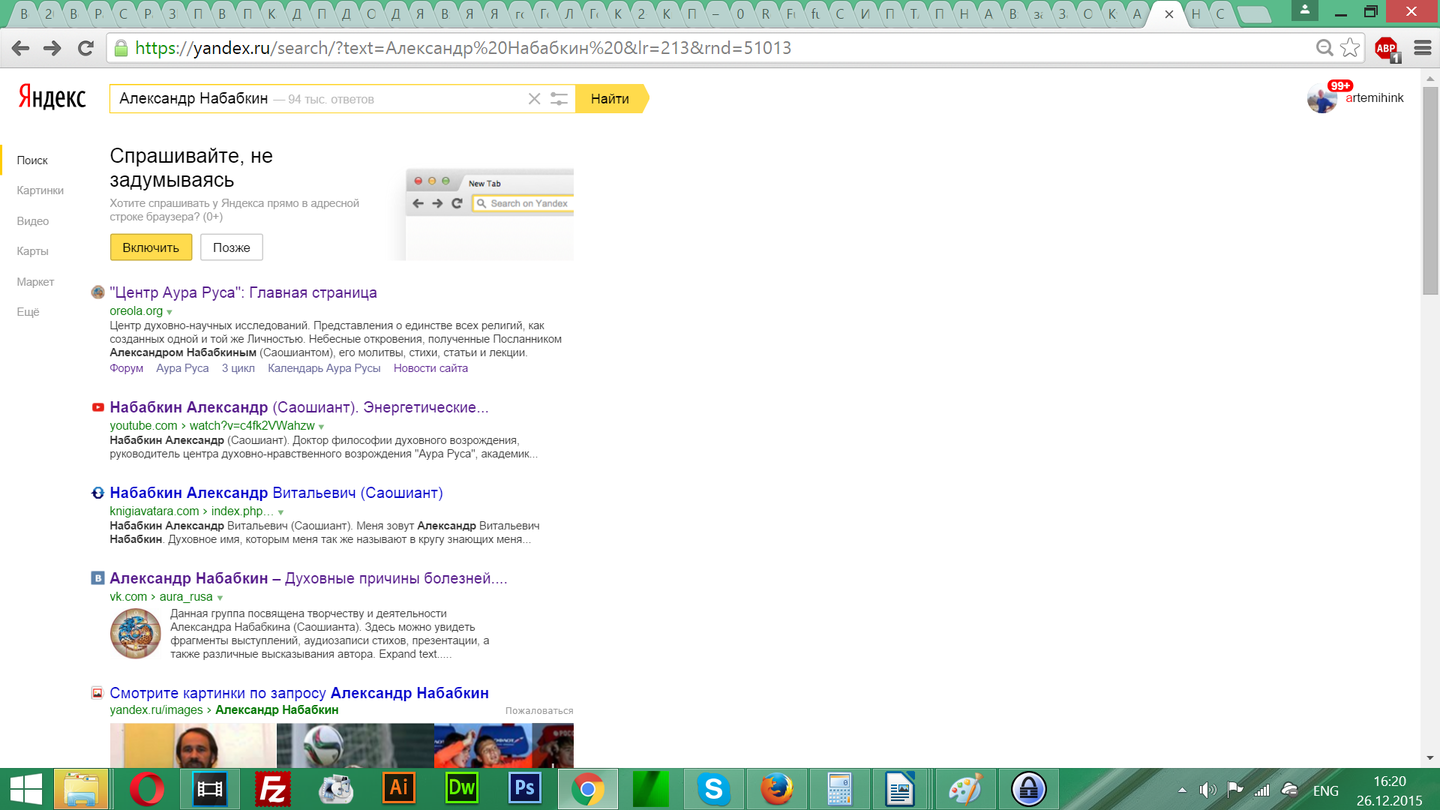Expand the vk.com aura_rusa dropdown arrow
Image resolution: width=1440 pixels, height=810 pixels.
click(220, 598)
